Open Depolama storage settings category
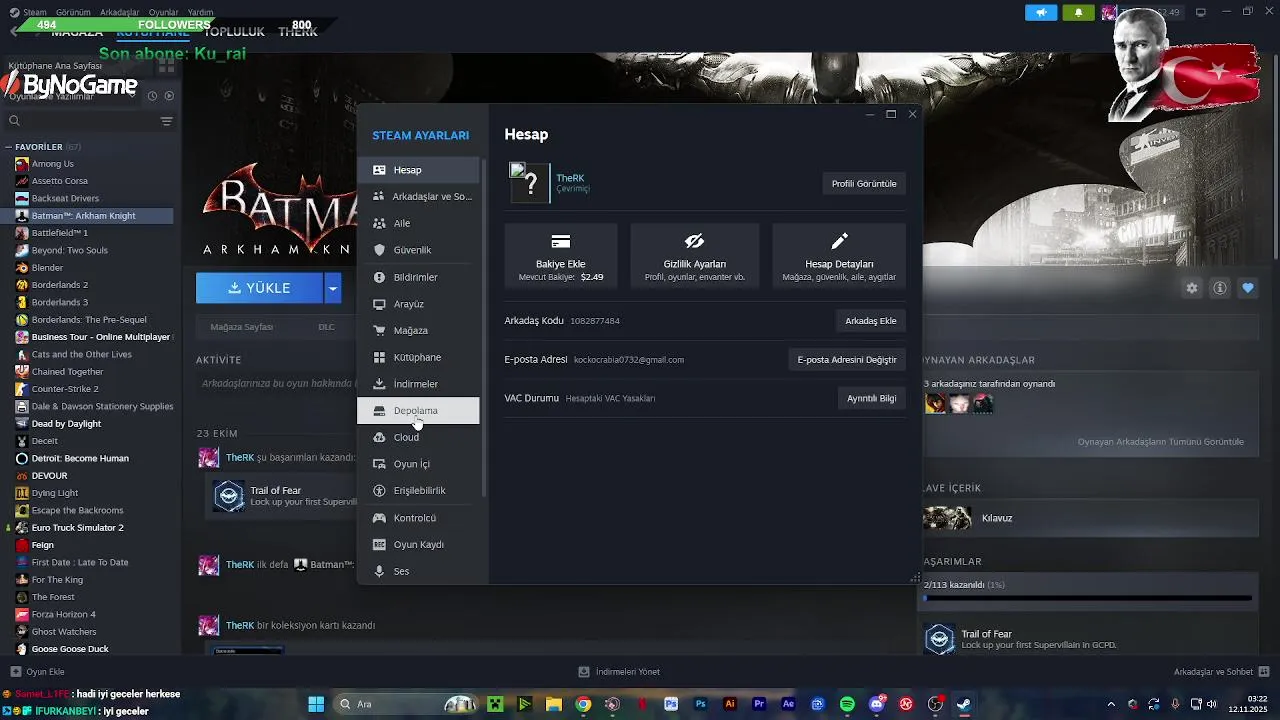The image size is (1280, 720). 418,411
